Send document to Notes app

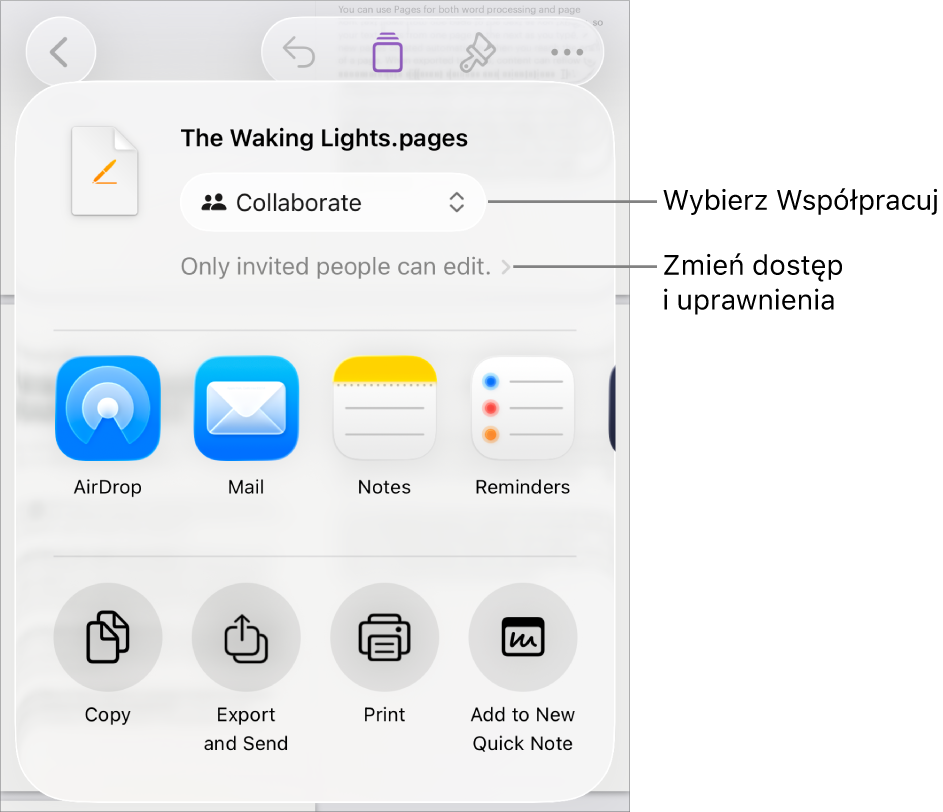384,408
